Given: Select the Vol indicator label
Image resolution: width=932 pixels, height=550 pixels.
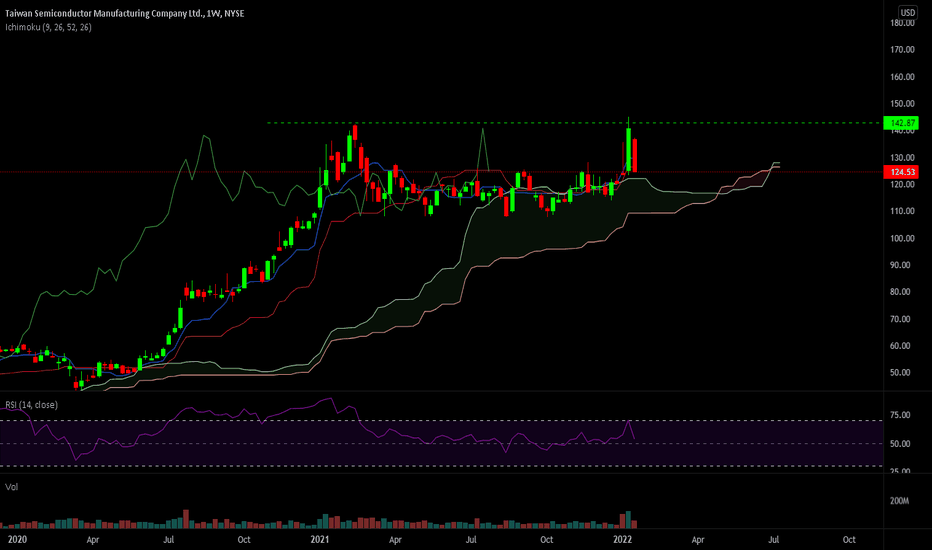Looking at the screenshot, I should [12, 487].
